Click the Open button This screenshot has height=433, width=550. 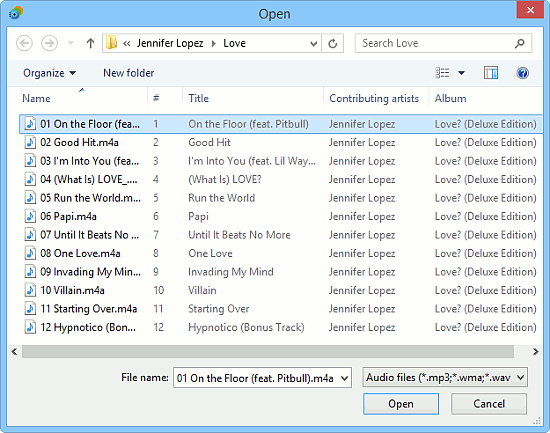pyautogui.click(x=401, y=404)
